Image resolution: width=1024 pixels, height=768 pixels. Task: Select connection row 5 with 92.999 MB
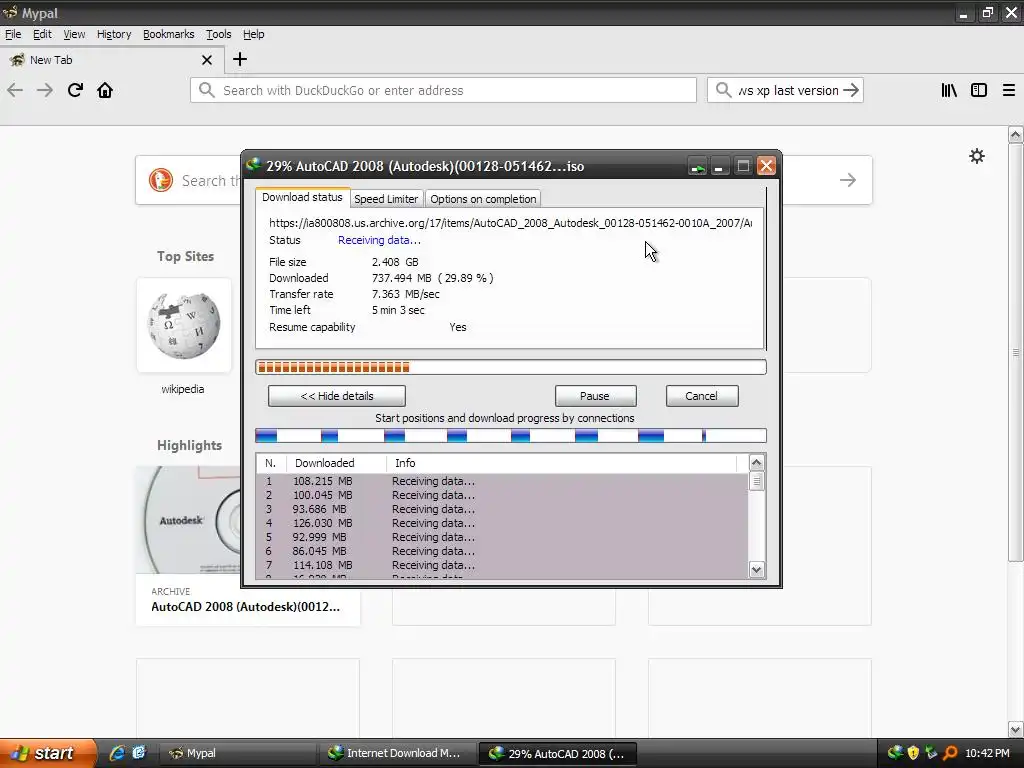pyautogui.click(x=502, y=537)
